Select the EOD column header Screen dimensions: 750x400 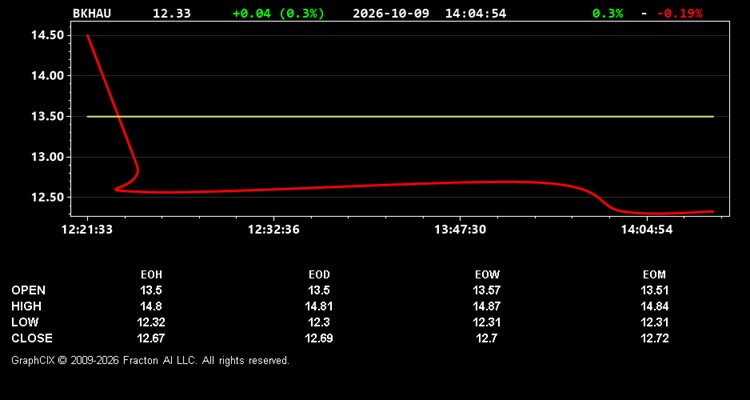click(x=319, y=275)
